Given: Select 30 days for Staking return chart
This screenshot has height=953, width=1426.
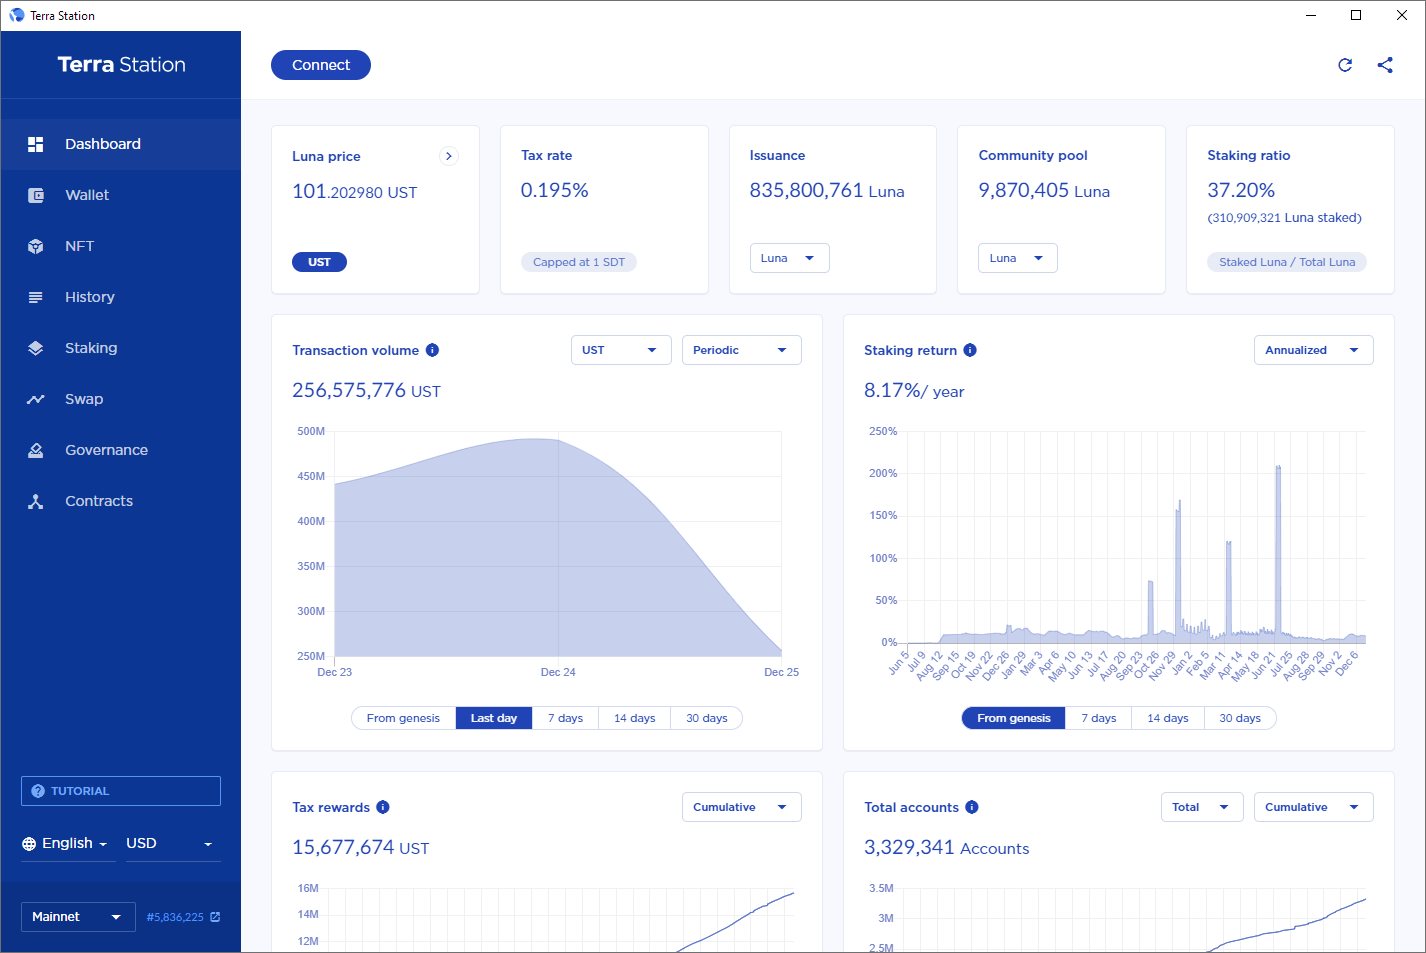Looking at the screenshot, I should click(1240, 717).
